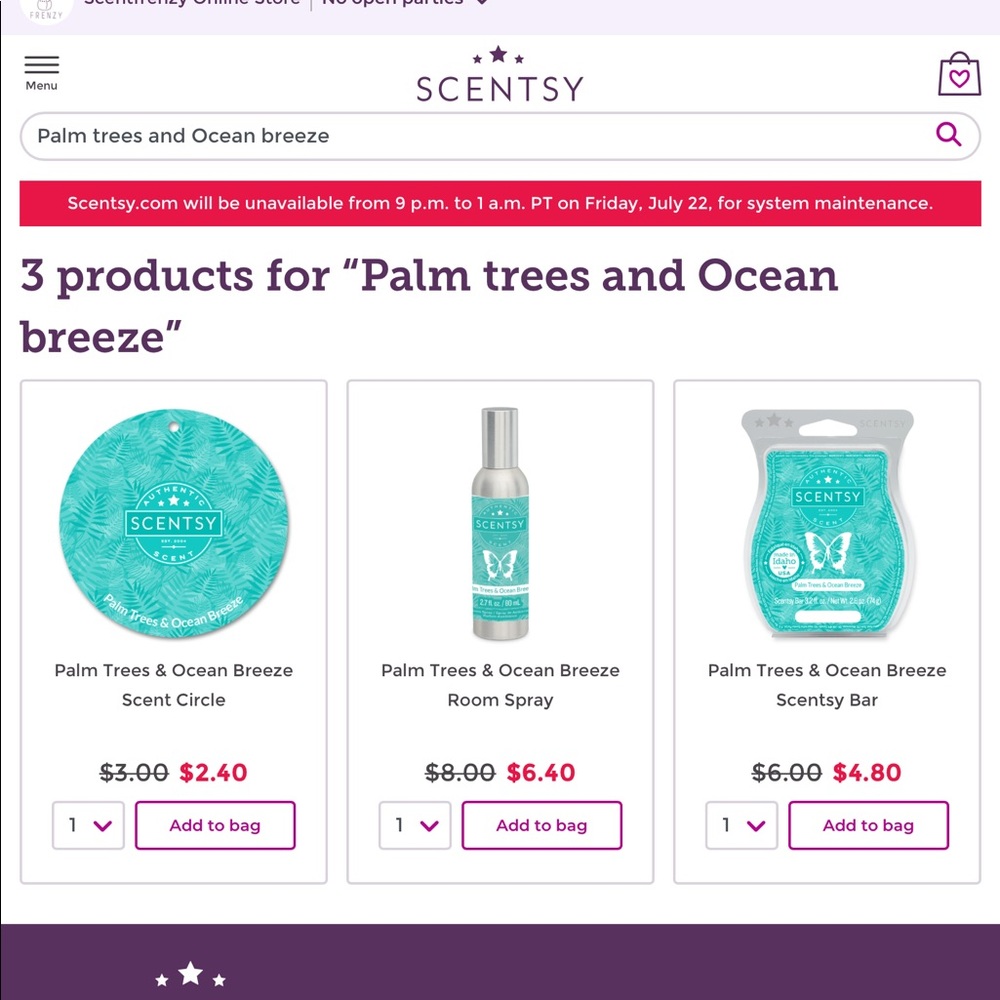Open the quantity dropdown for the Scent Circle
1000x1000 pixels.
(88, 825)
